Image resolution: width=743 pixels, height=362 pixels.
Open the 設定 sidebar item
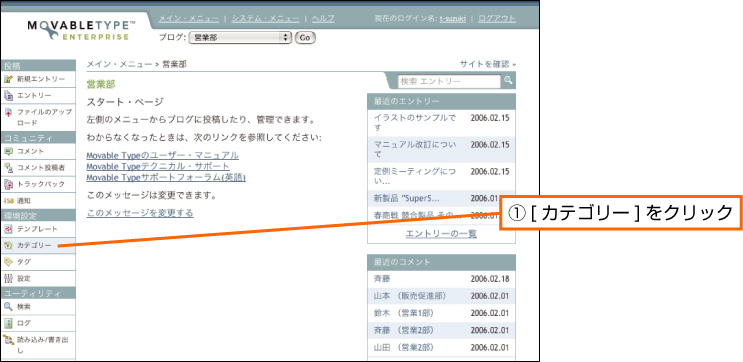37,278
